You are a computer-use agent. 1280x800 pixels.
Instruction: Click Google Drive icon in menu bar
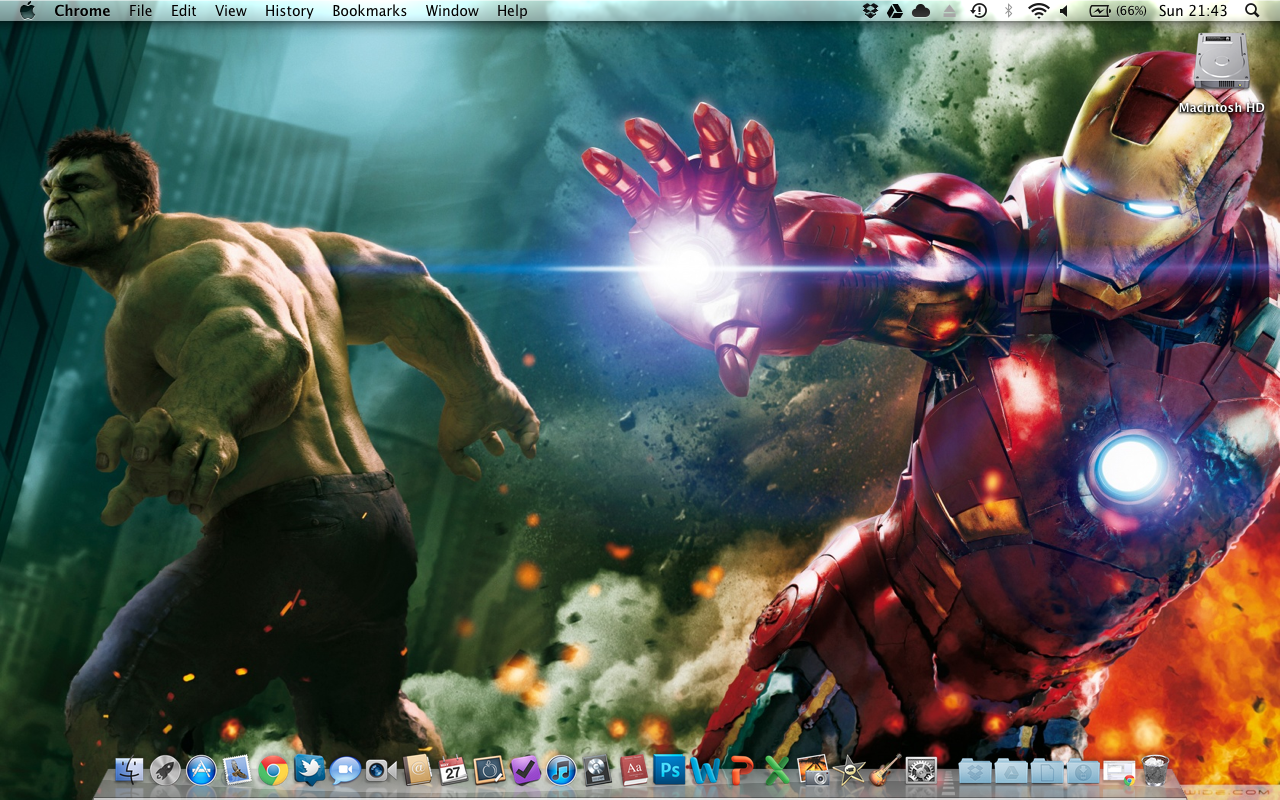pyautogui.click(x=896, y=11)
